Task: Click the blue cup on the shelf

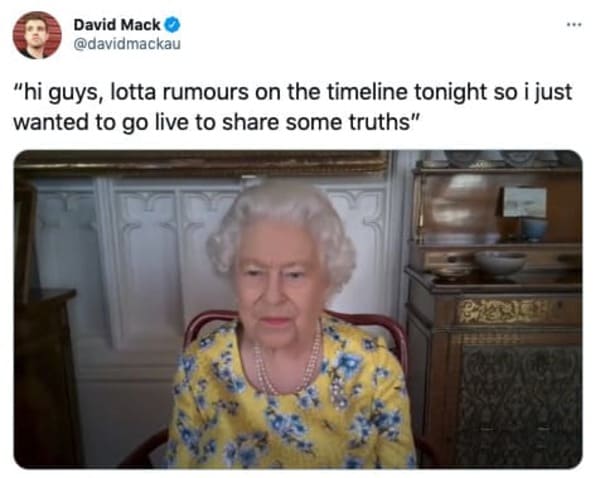Action: [x=535, y=230]
